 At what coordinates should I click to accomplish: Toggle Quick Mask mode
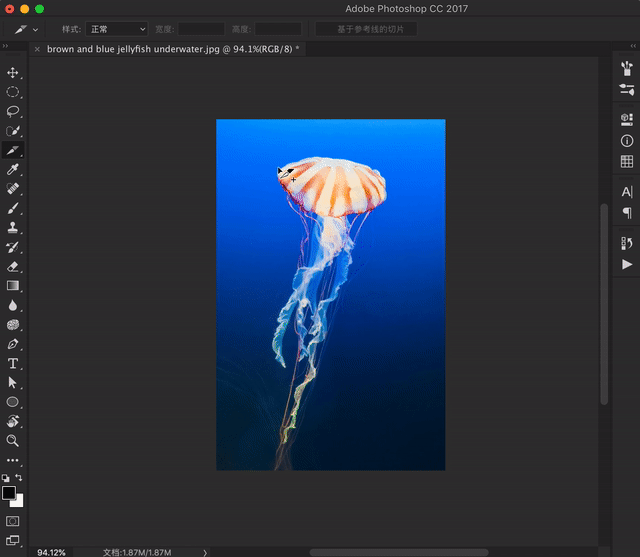coord(13,521)
